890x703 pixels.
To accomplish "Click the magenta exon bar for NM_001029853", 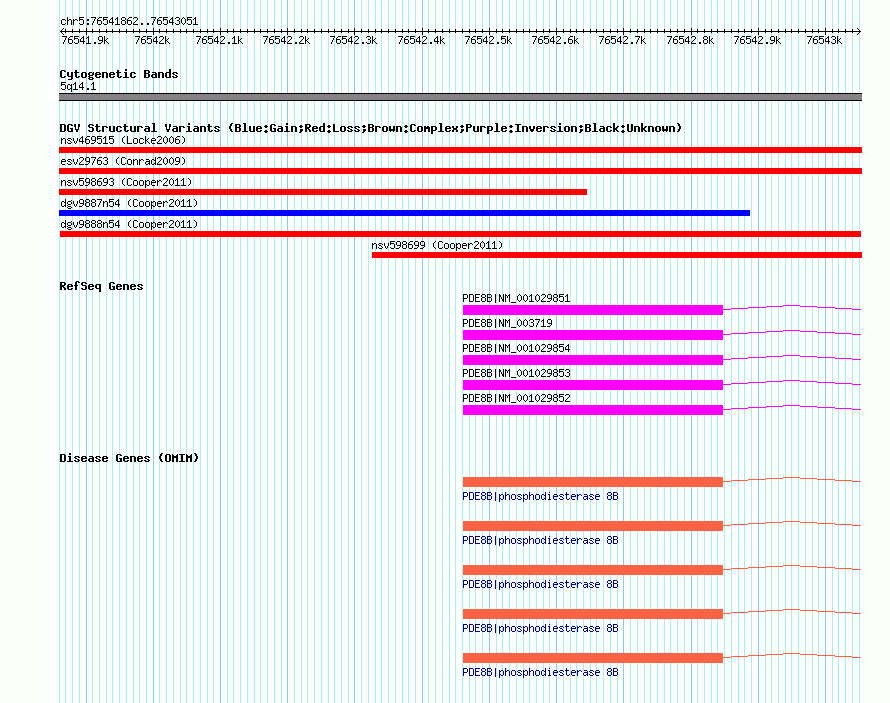I will tap(593, 385).
